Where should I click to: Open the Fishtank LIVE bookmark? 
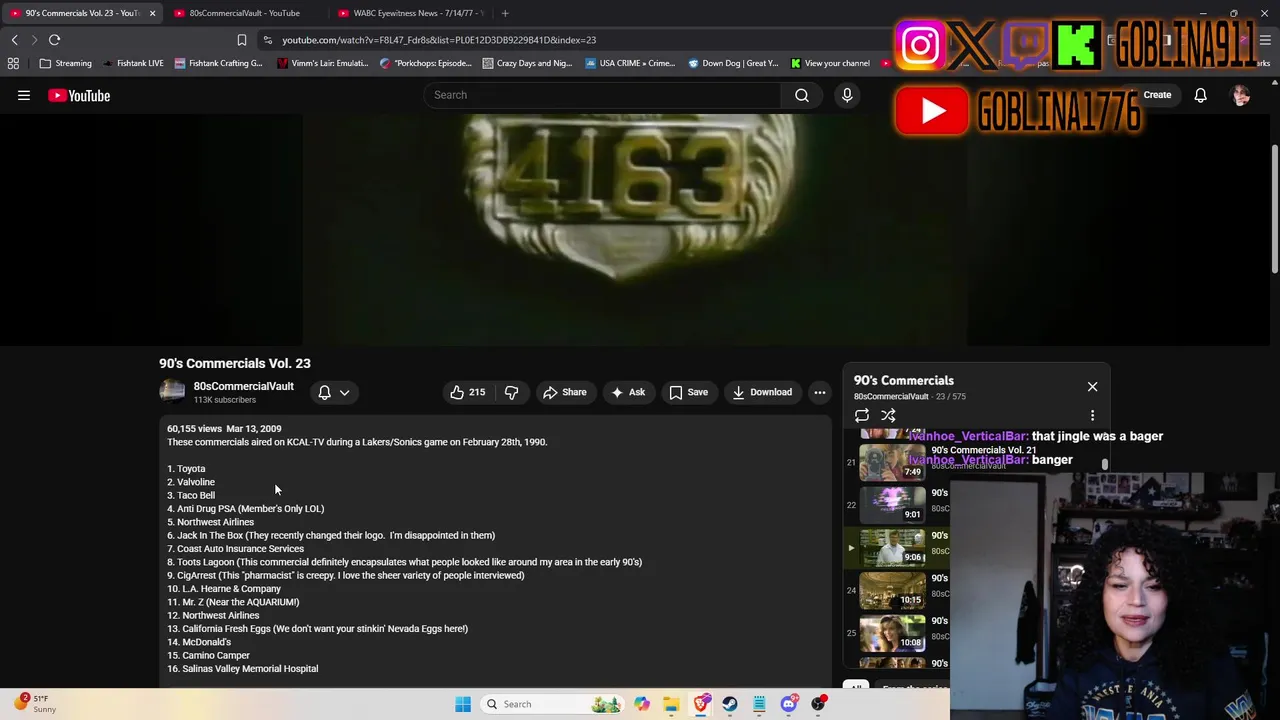tap(133, 63)
